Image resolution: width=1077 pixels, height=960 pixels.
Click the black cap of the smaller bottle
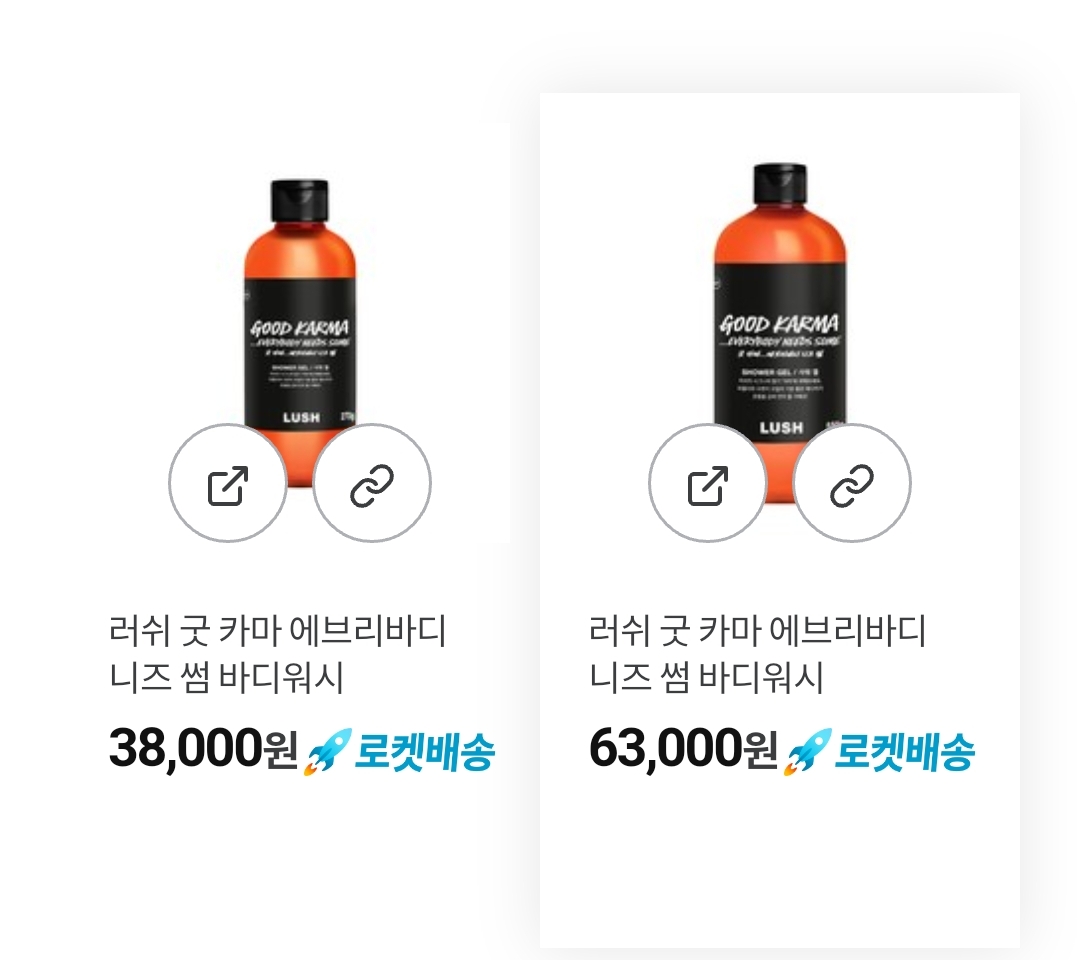coord(299,201)
